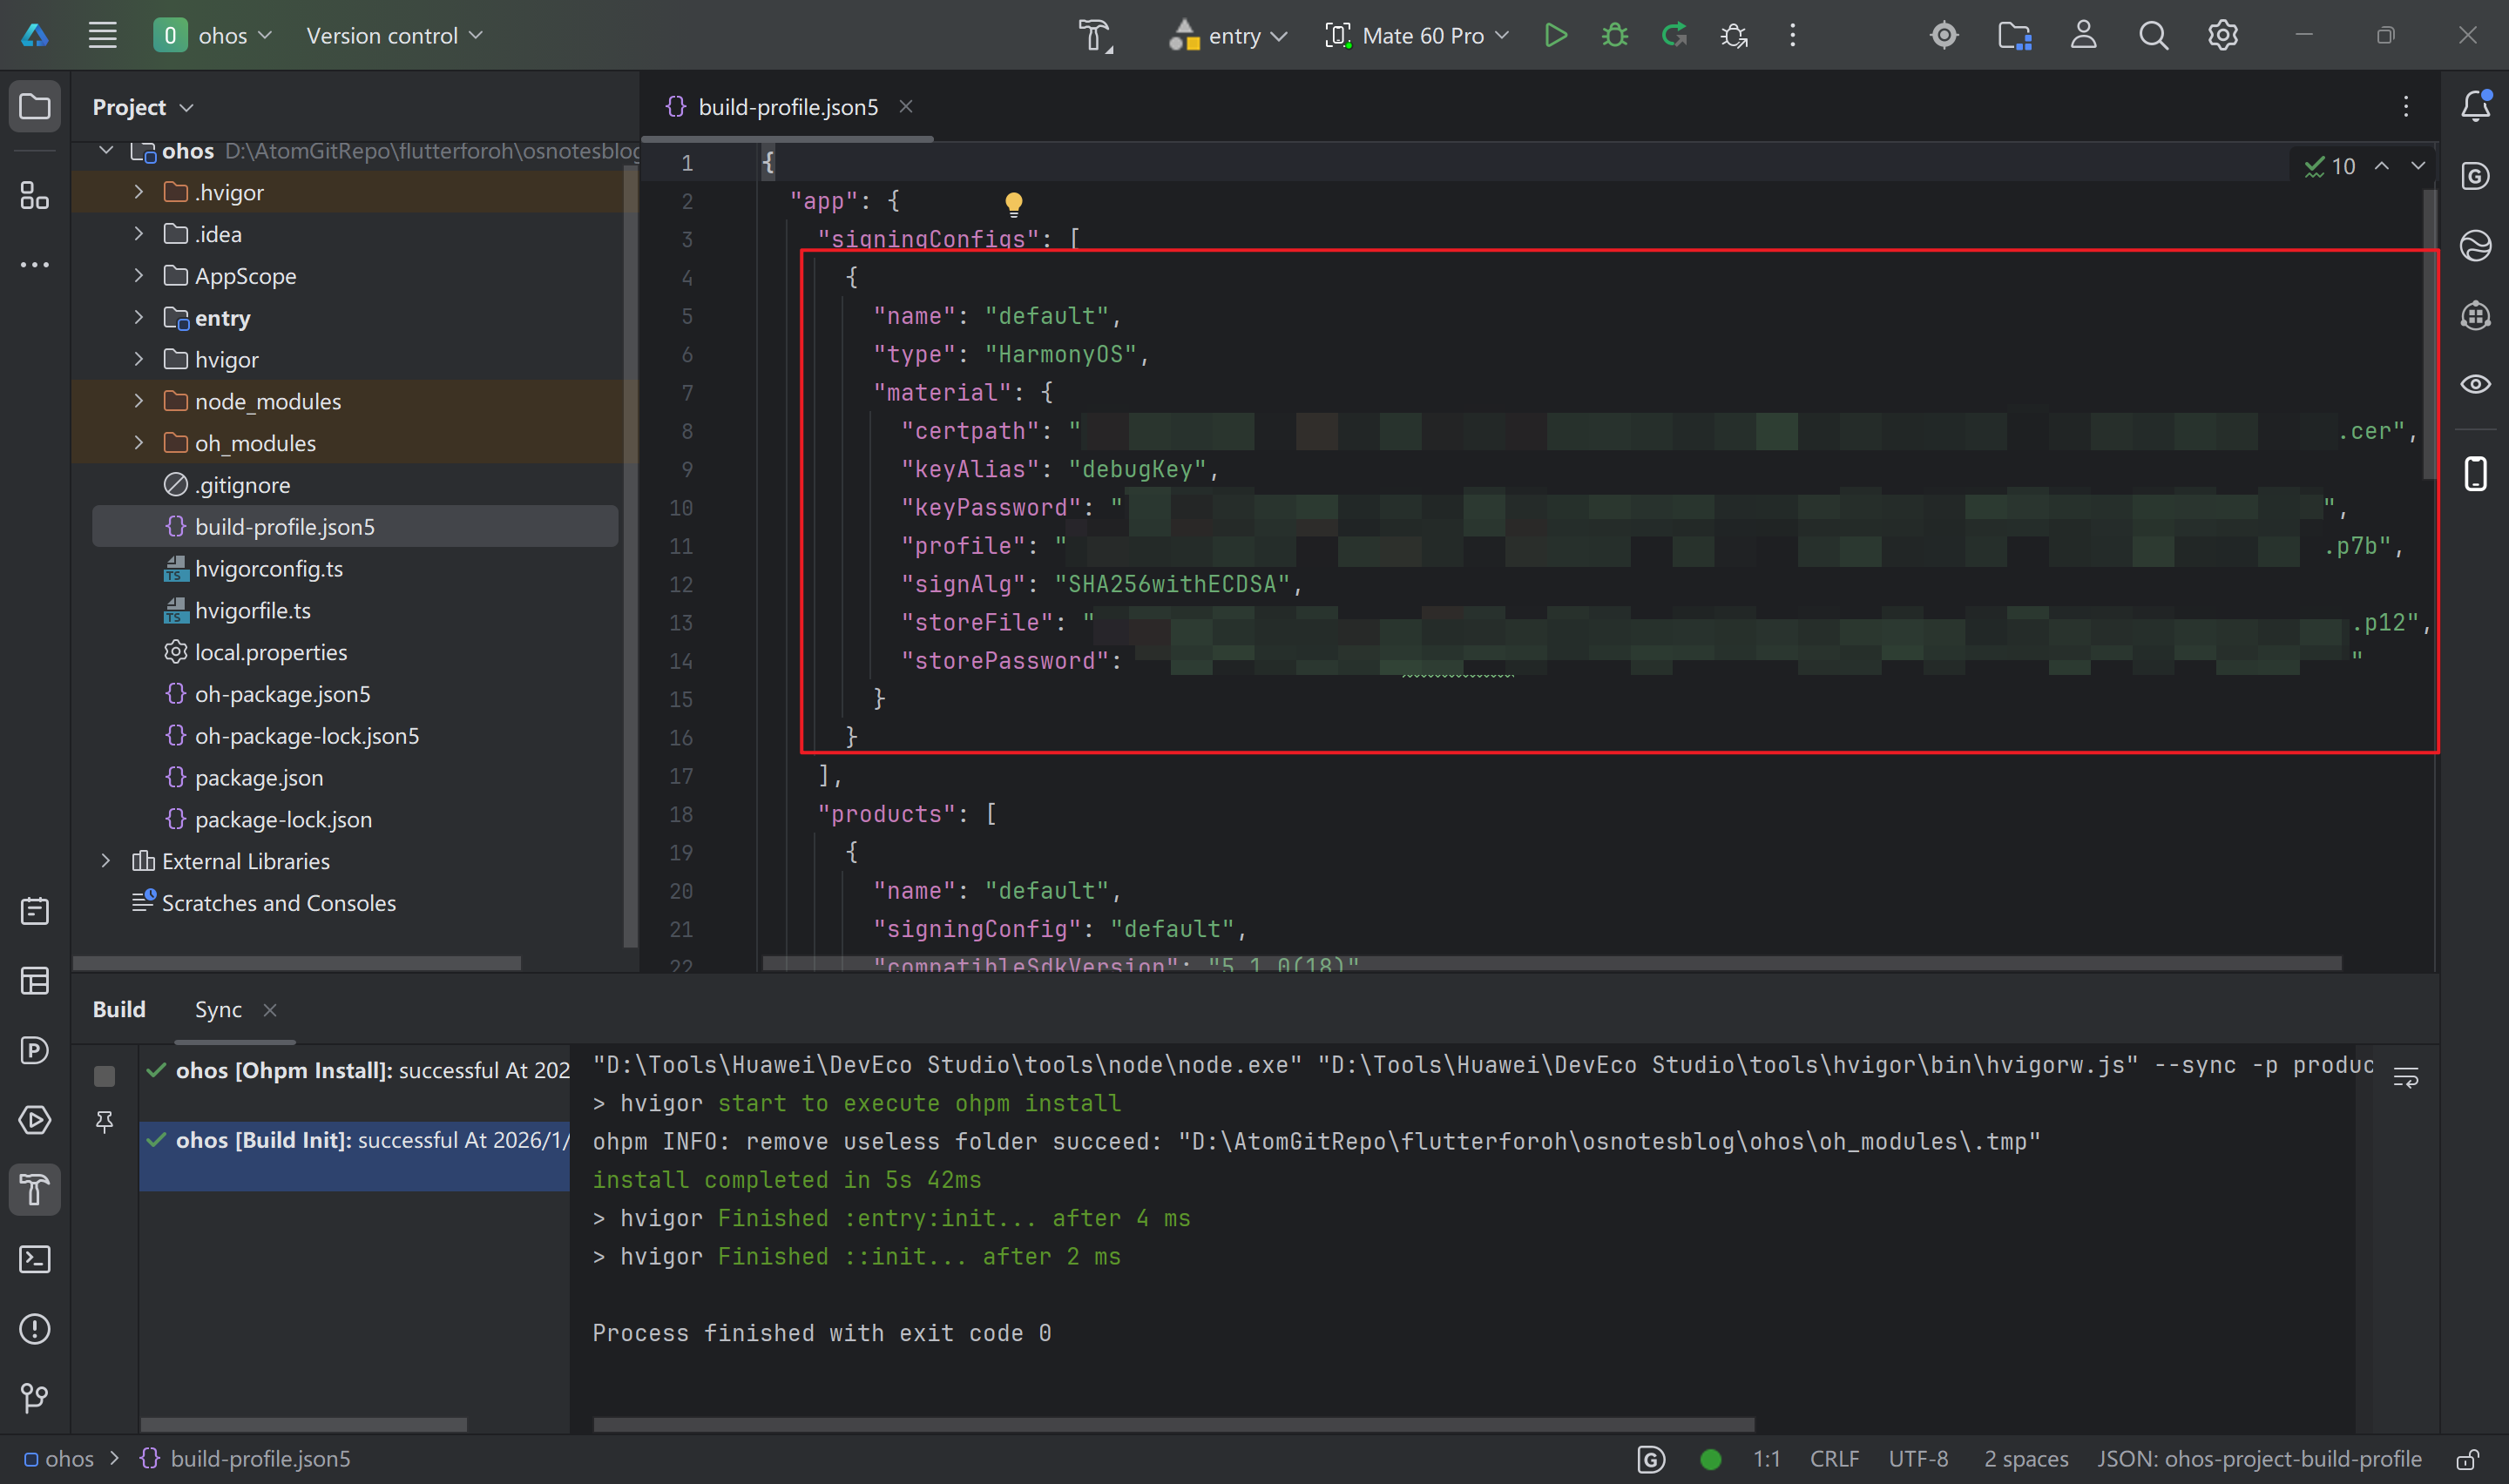The width and height of the screenshot is (2509, 1484).
Task: Click the project tree horizontal scrollbar
Action: [x=297, y=963]
